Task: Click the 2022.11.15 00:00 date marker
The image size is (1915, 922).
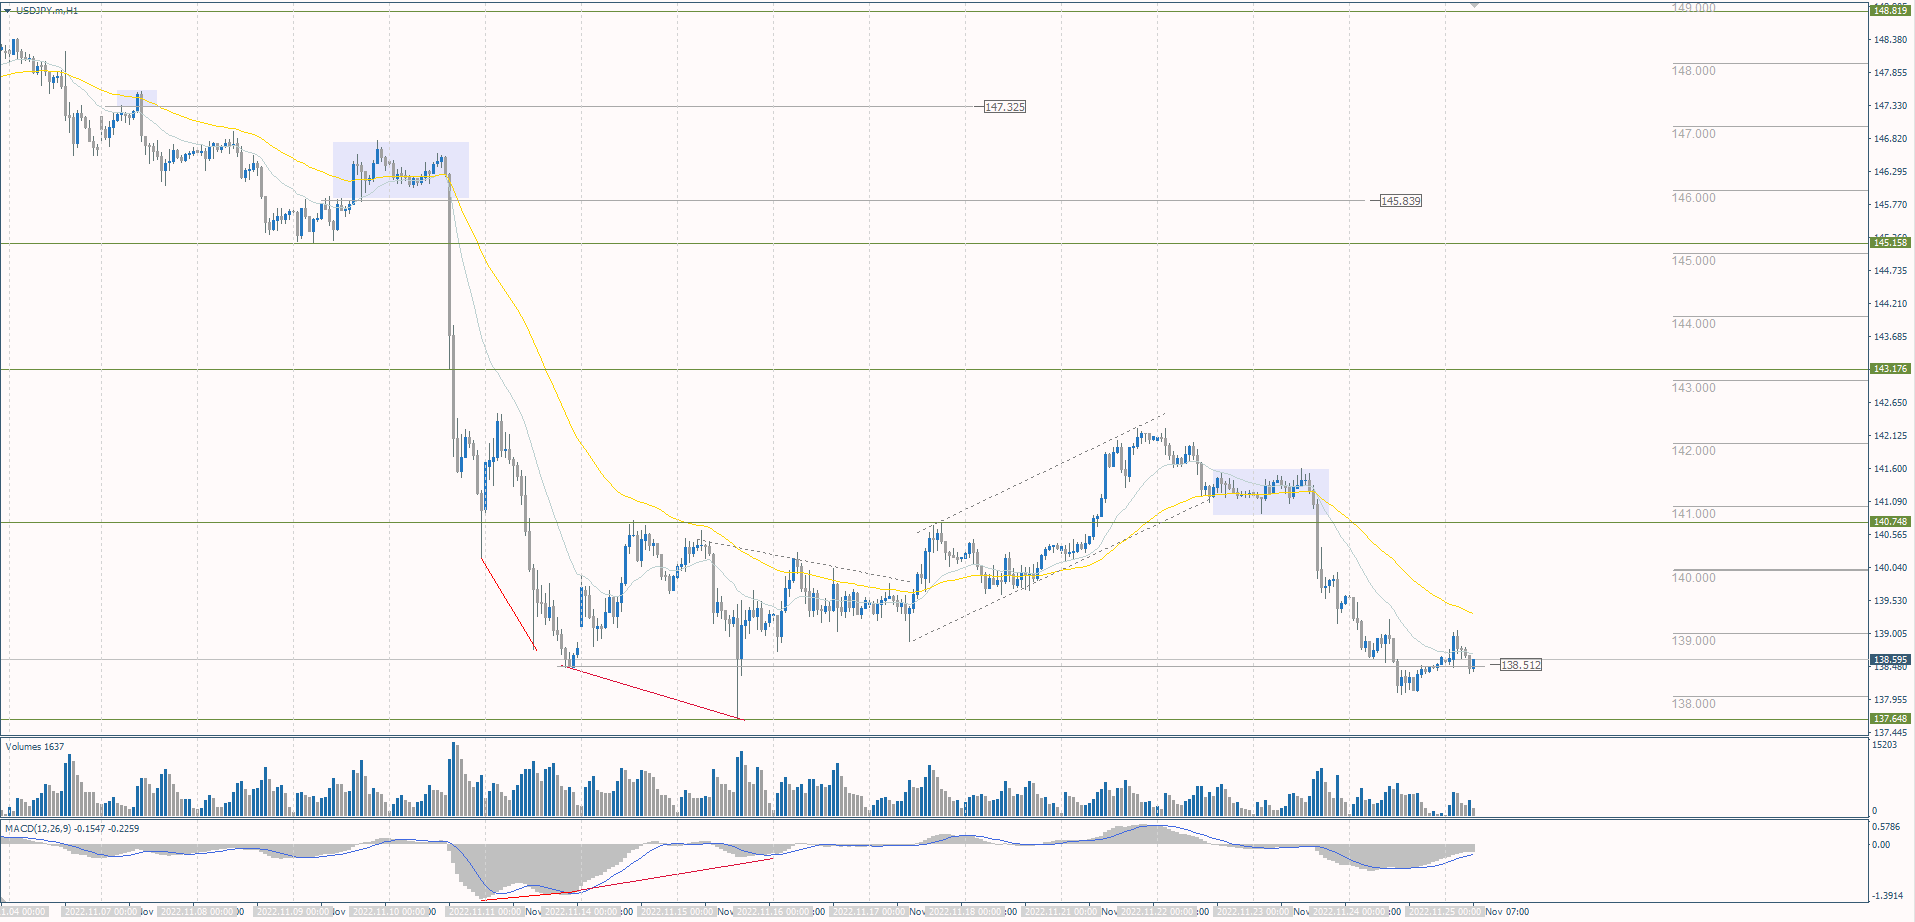Action: coord(677,912)
